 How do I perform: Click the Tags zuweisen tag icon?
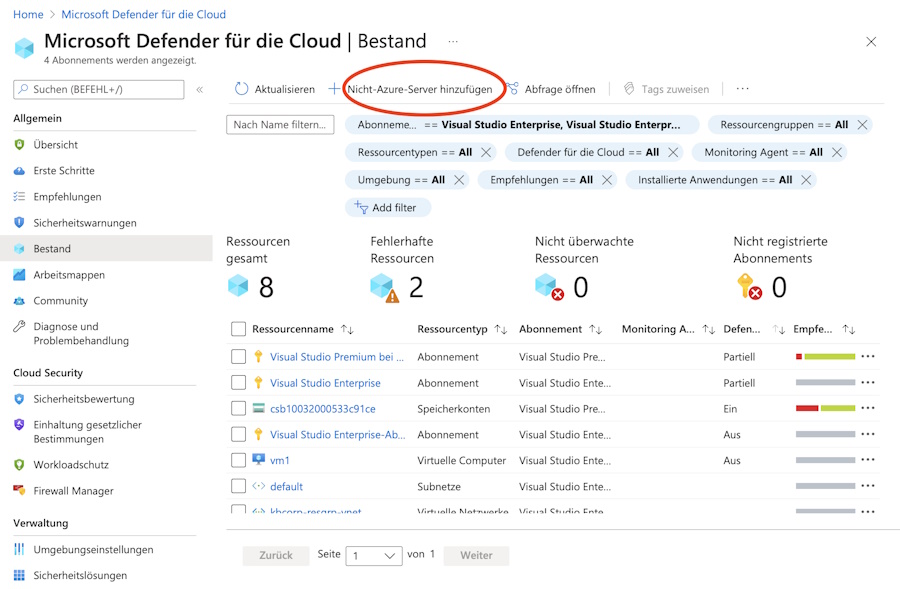coord(629,89)
